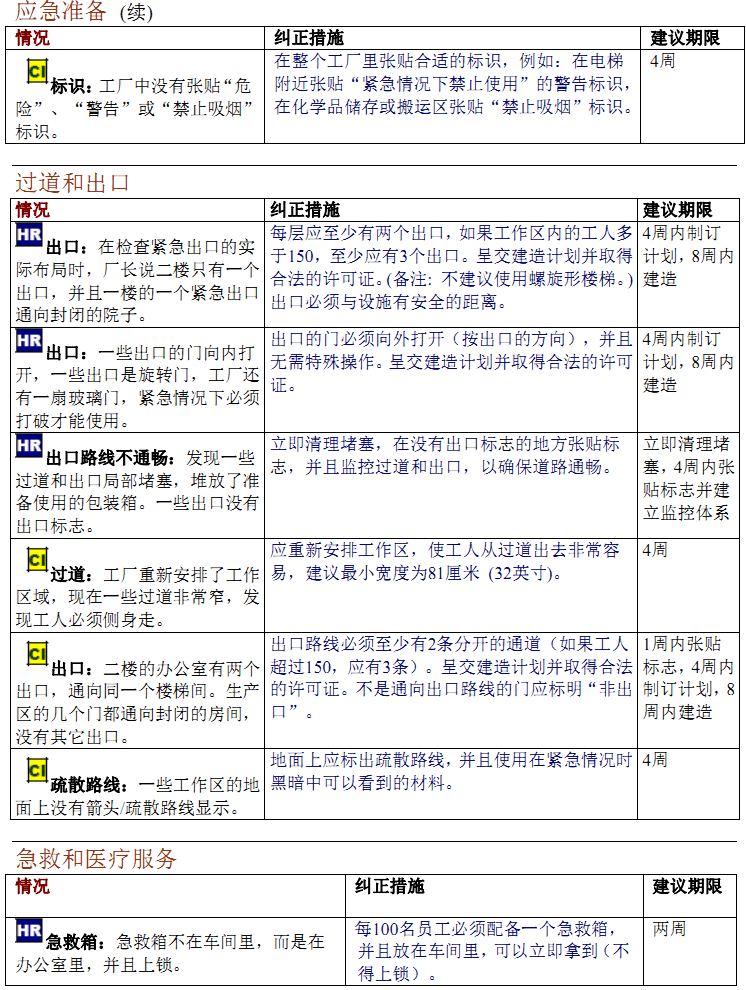746x990 pixels.
Task: Click 情况 header in the 过道和出口 table
Action: coord(32,210)
